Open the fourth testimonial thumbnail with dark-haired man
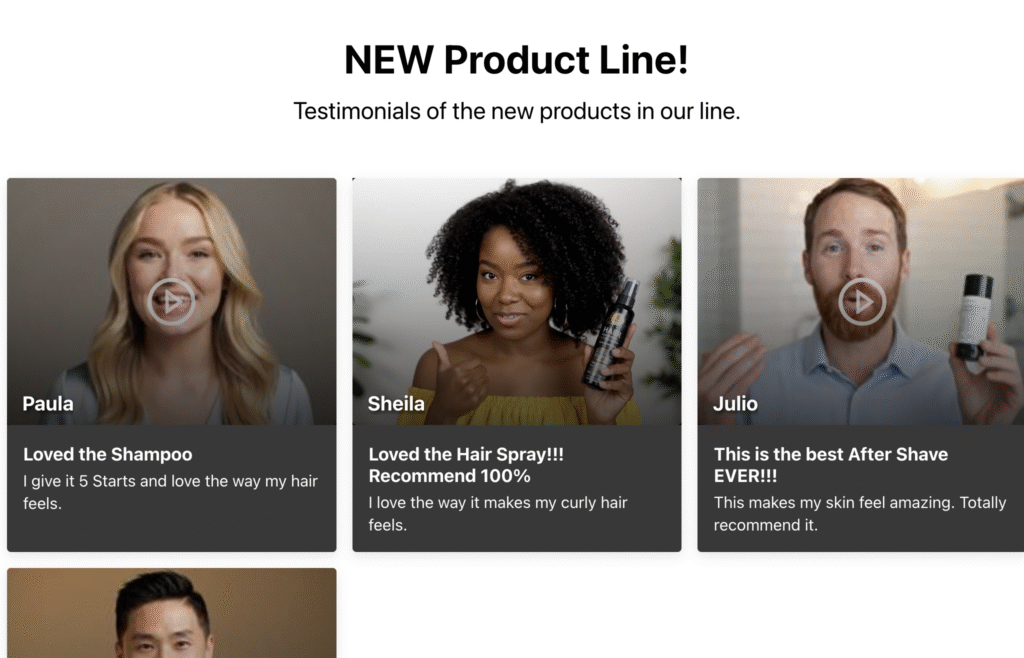Screen dimensions: 1024x658 point(172,613)
